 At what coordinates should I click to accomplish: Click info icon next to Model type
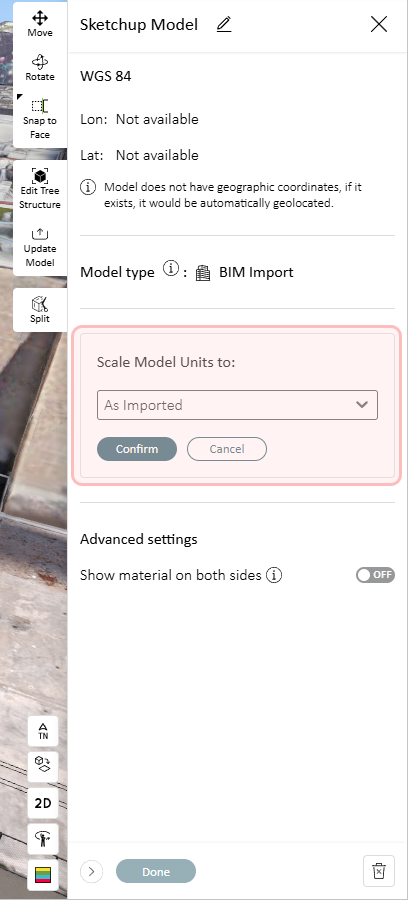[x=170, y=268]
